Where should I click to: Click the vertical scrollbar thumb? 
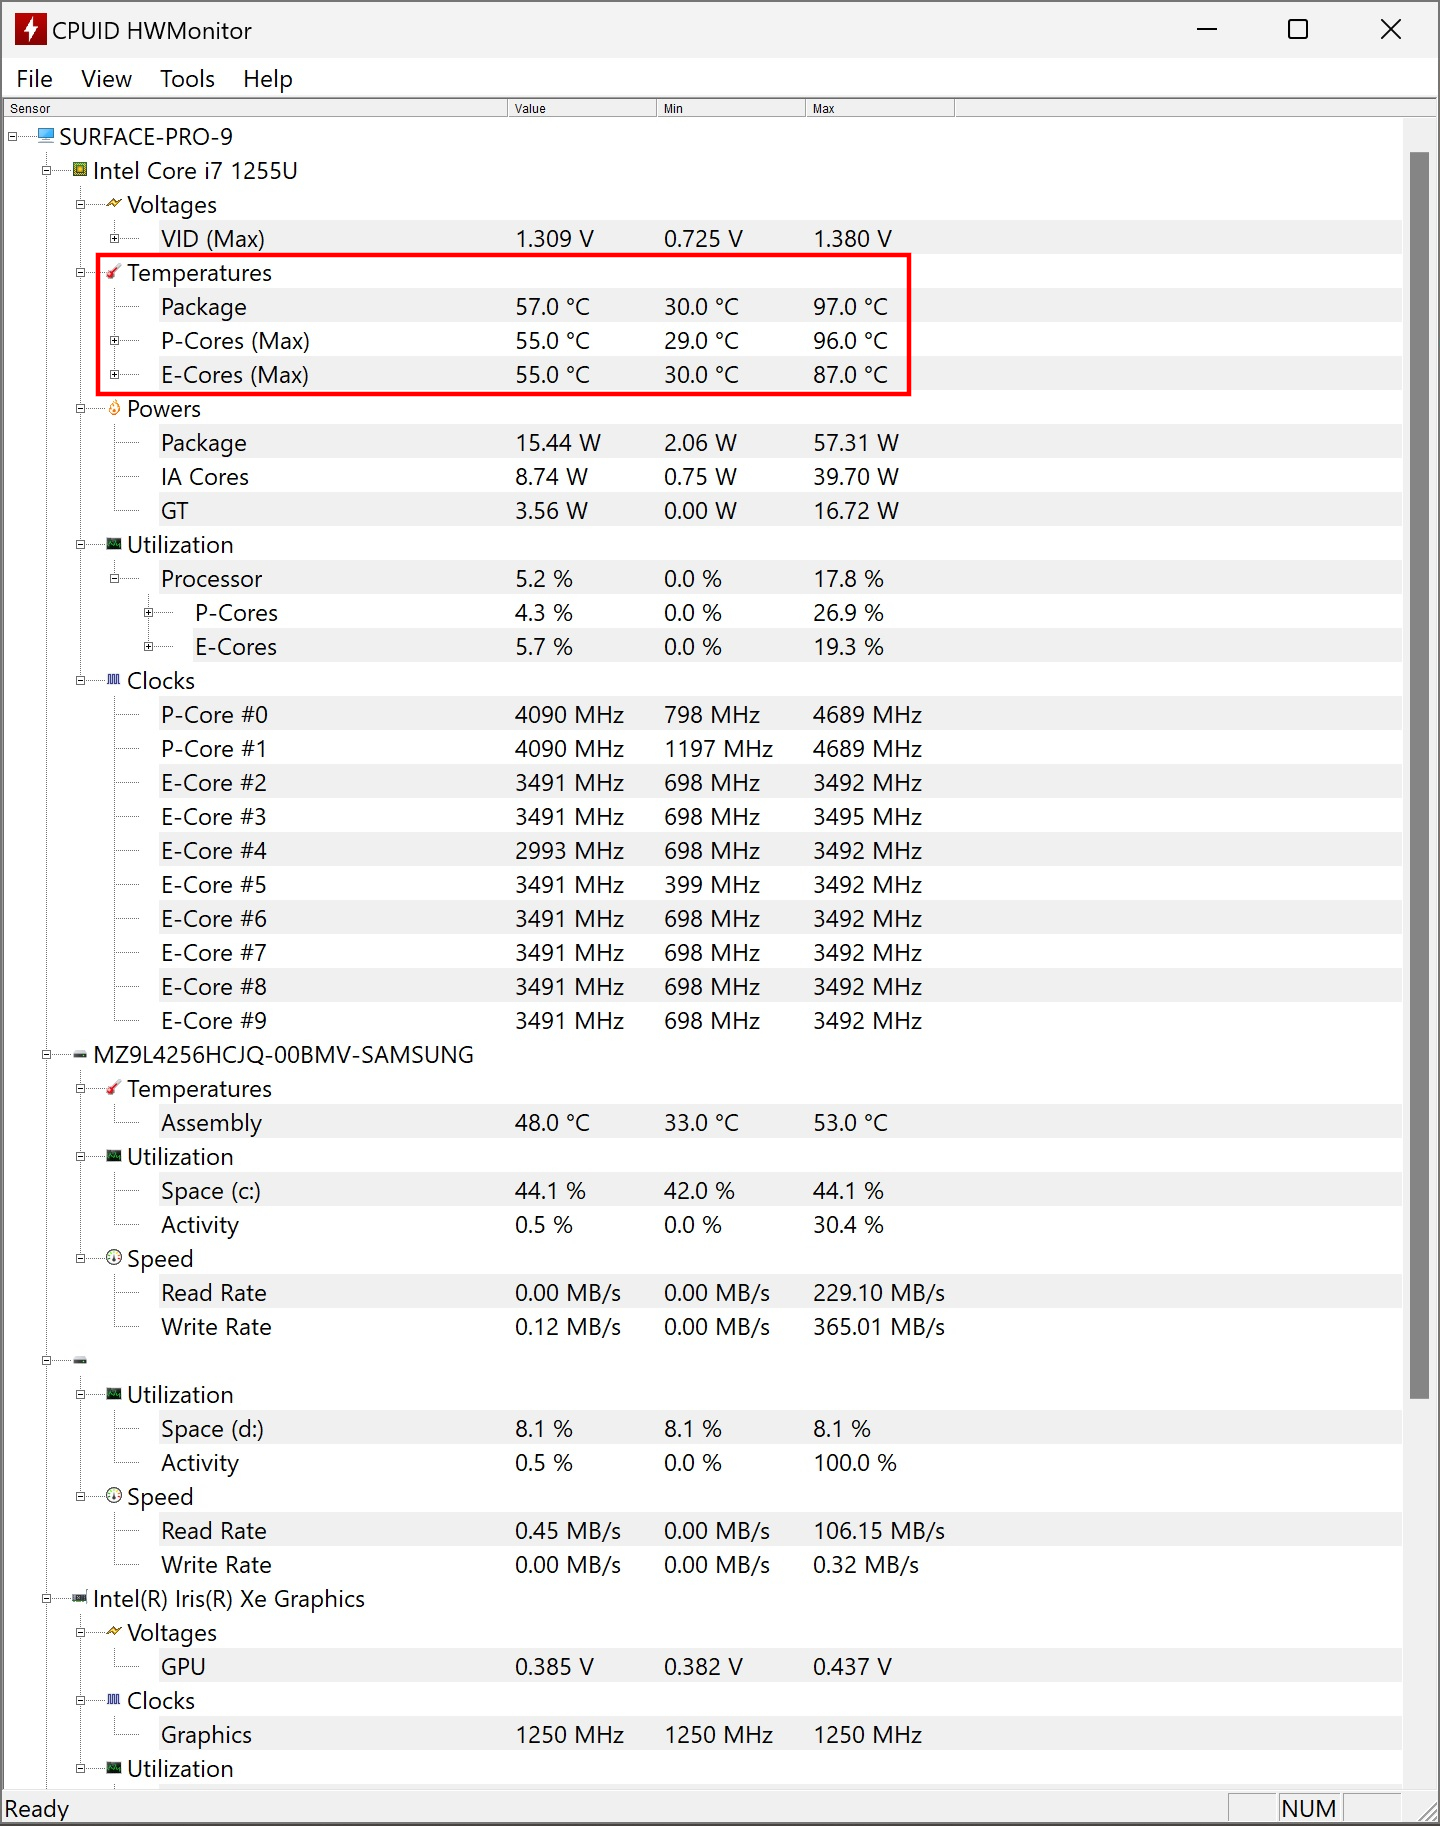(1419, 775)
